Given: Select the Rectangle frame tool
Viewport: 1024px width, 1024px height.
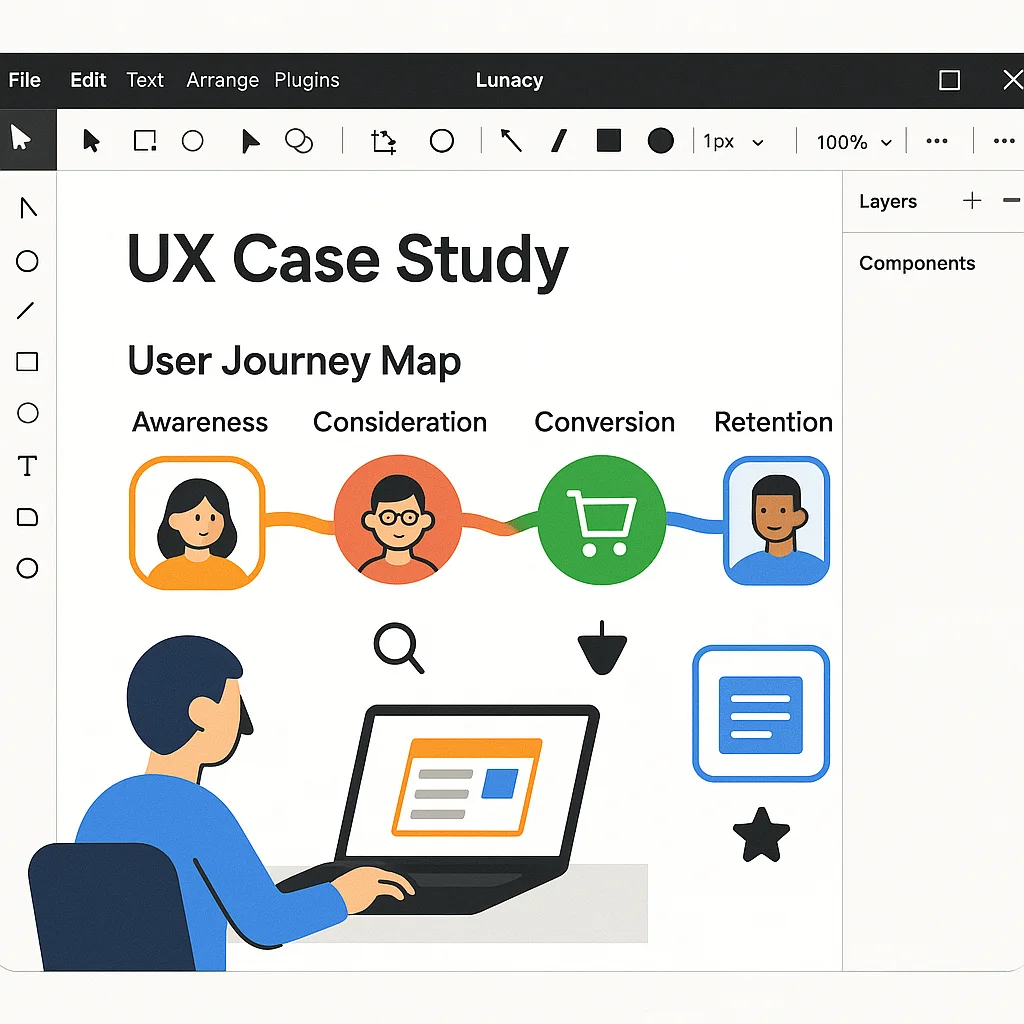Looking at the screenshot, I should [144, 141].
